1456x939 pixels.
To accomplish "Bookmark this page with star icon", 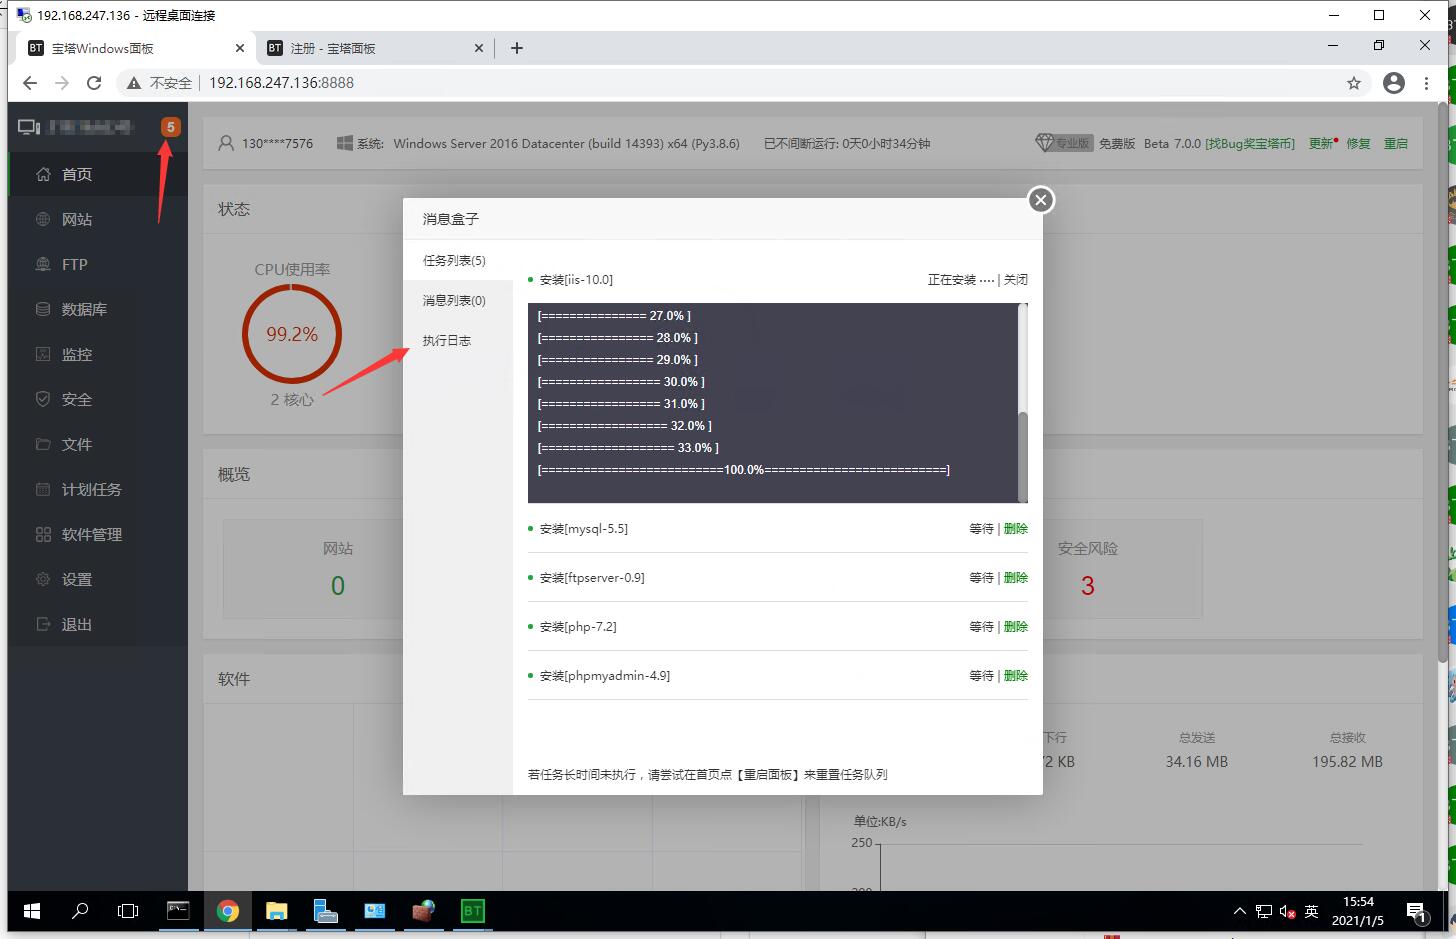I will [1354, 83].
